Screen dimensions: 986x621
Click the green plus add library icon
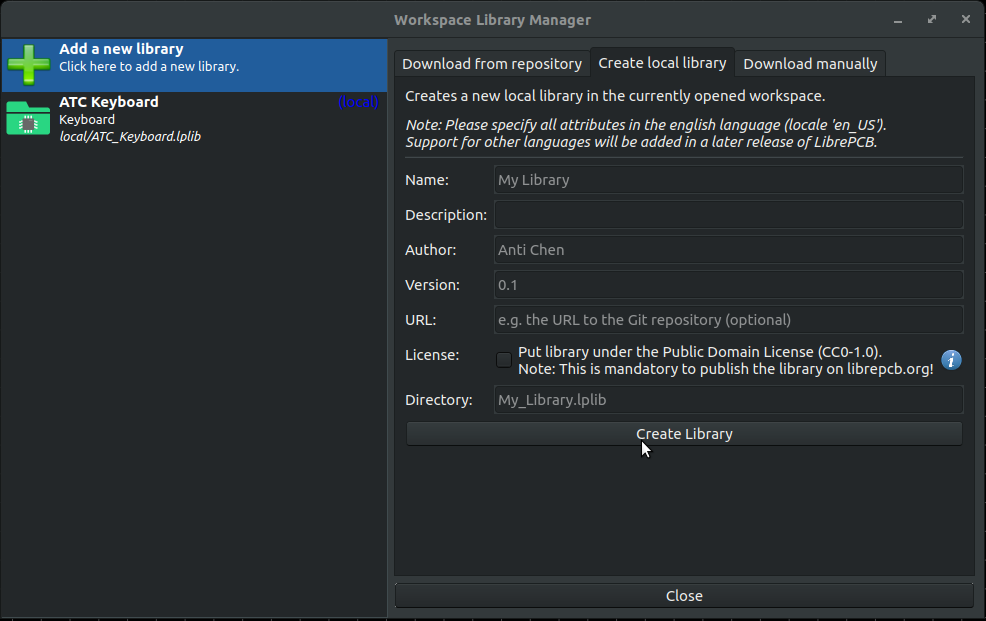pyautogui.click(x=28, y=64)
